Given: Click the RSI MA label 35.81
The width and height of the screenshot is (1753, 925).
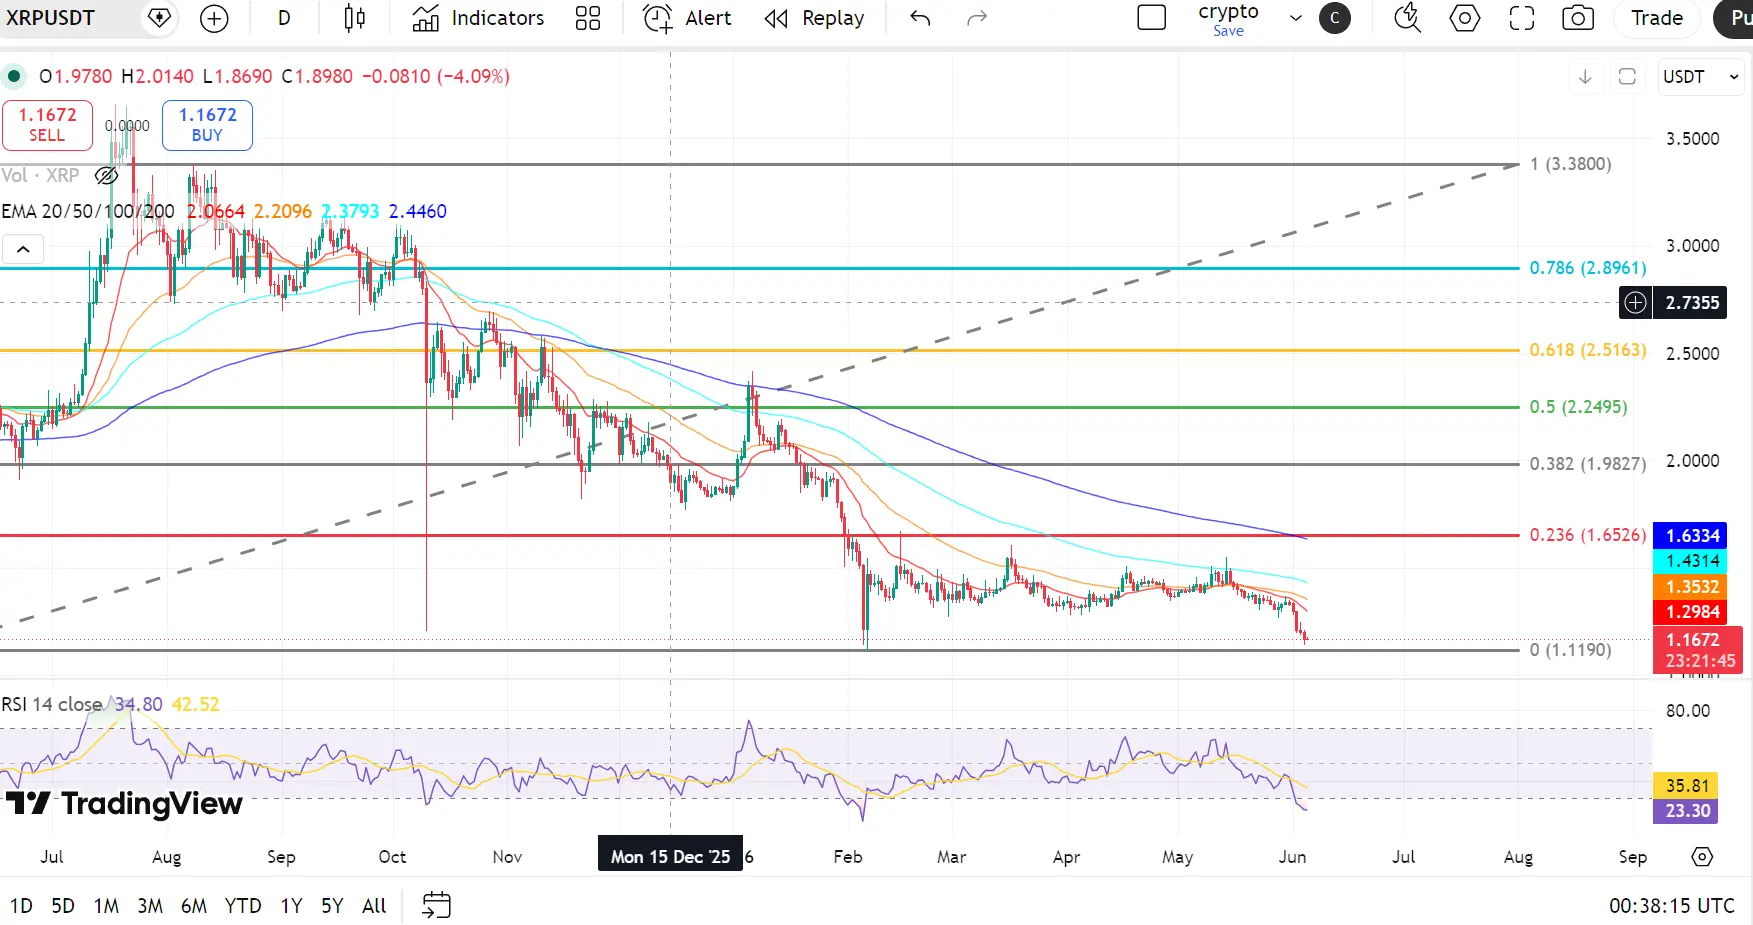Looking at the screenshot, I should (1686, 785).
